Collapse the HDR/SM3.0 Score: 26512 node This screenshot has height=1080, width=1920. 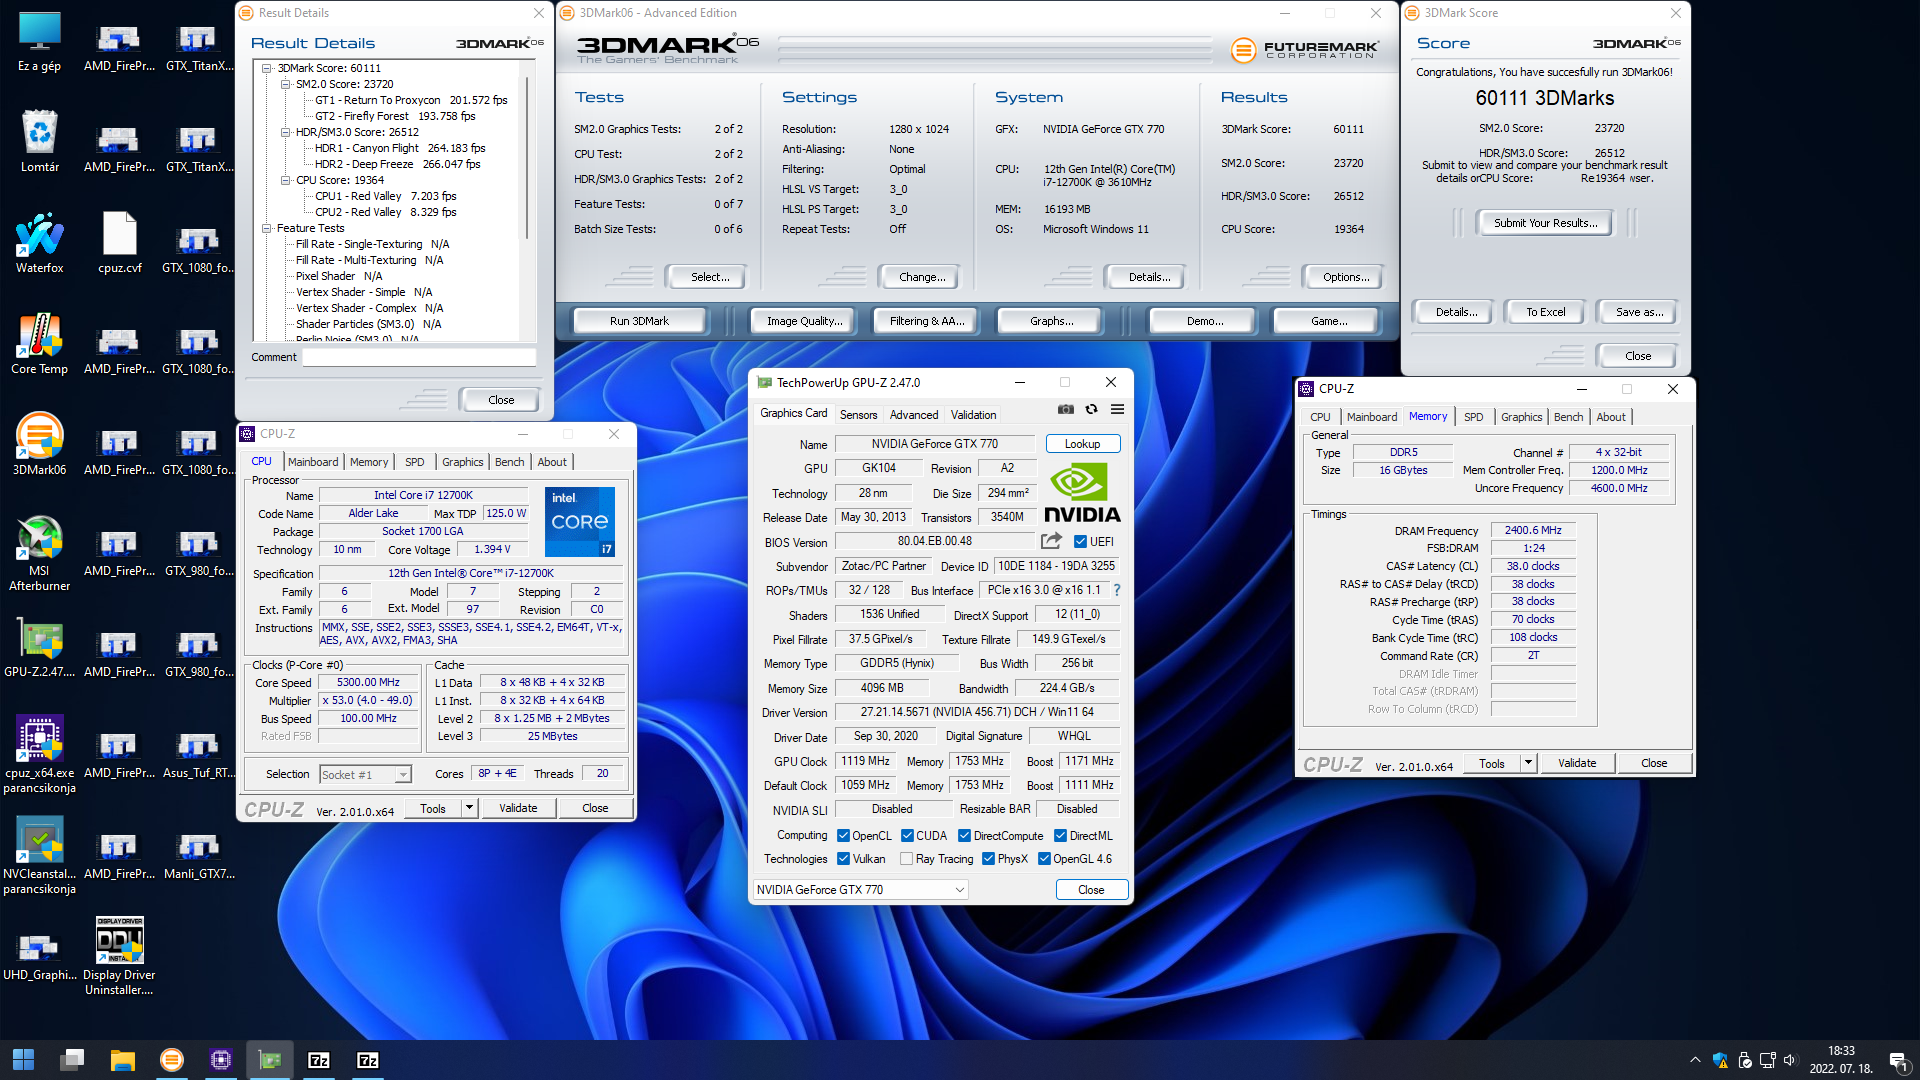pos(285,133)
